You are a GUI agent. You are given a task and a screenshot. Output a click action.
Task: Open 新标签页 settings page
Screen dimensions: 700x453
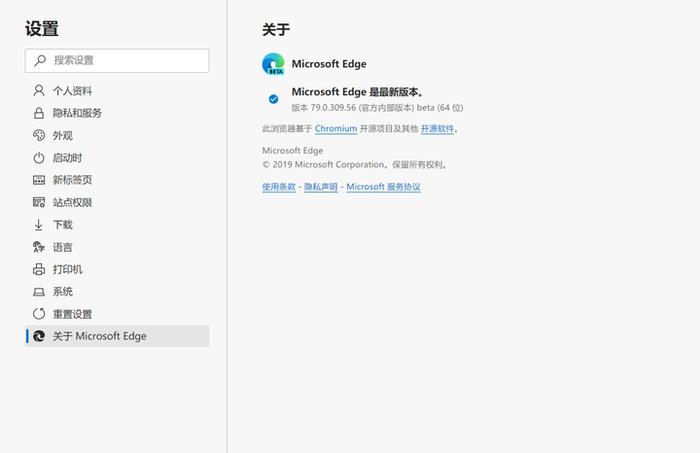(117, 180)
